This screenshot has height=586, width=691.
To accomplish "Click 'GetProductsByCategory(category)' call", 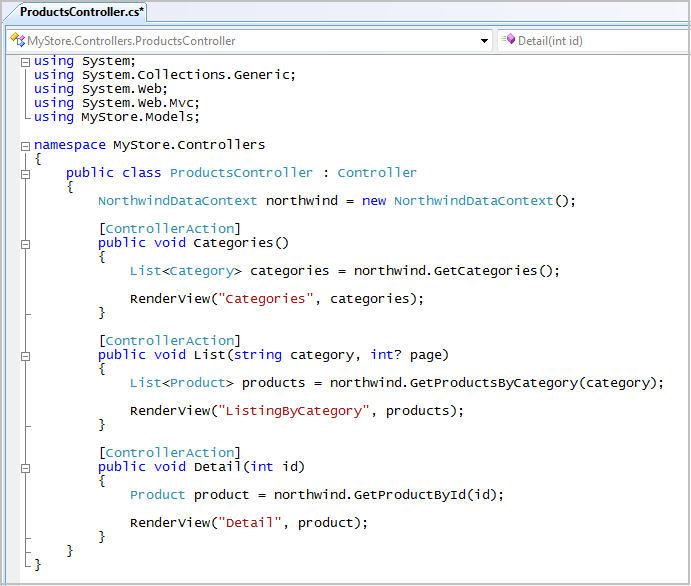I will [x=534, y=383].
